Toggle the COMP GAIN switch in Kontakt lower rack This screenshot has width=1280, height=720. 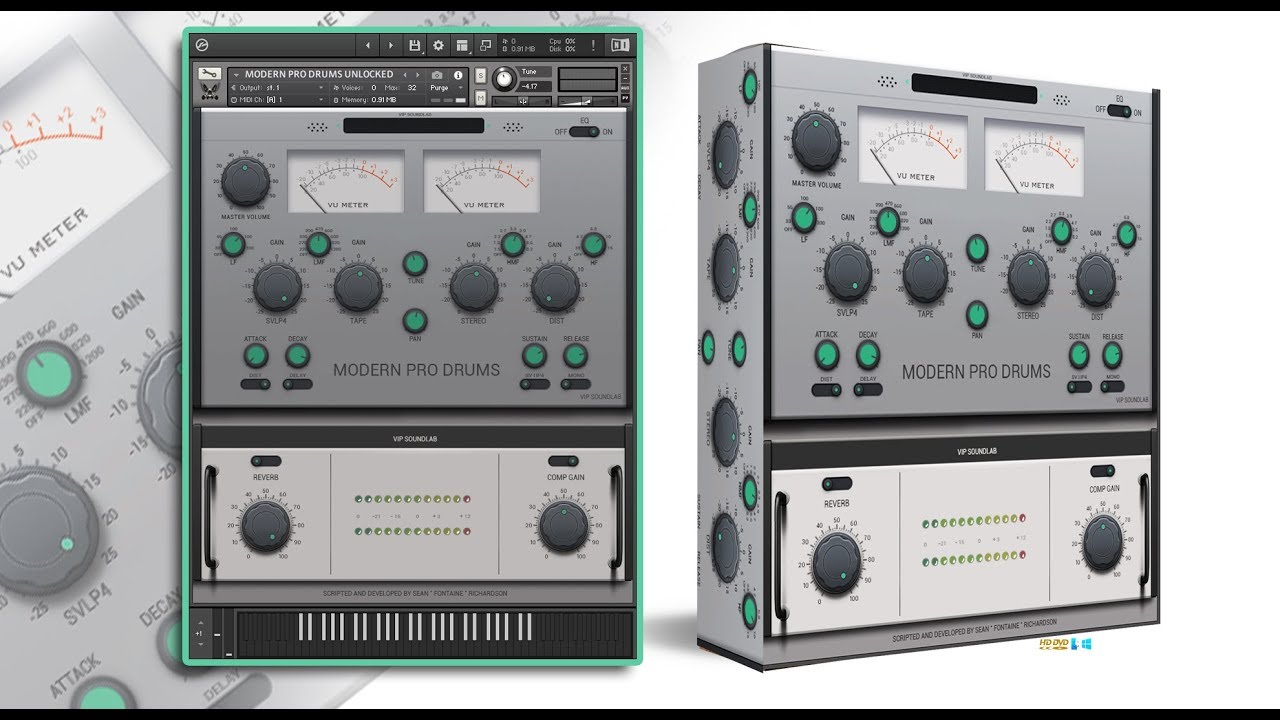(563, 461)
